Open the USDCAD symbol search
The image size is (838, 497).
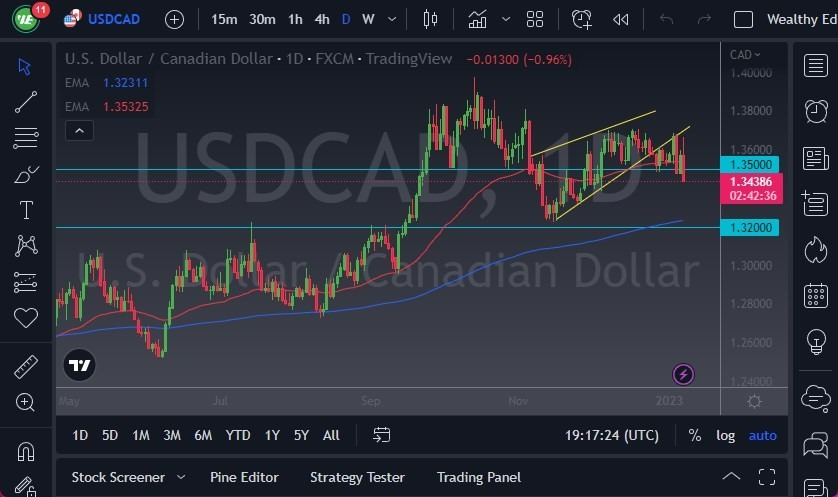click(x=114, y=20)
